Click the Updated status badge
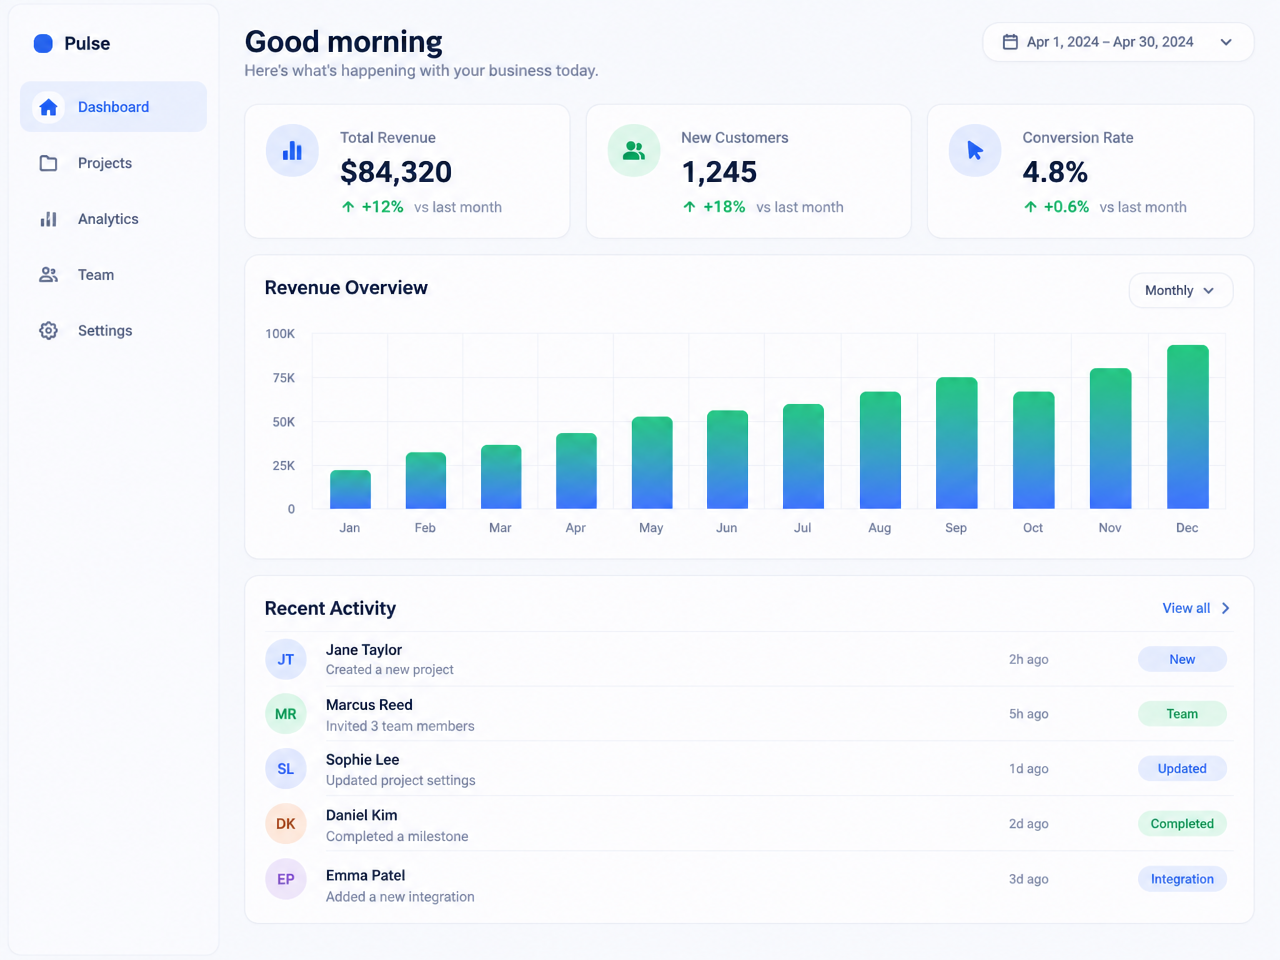The image size is (1280, 960). tap(1182, 769)
